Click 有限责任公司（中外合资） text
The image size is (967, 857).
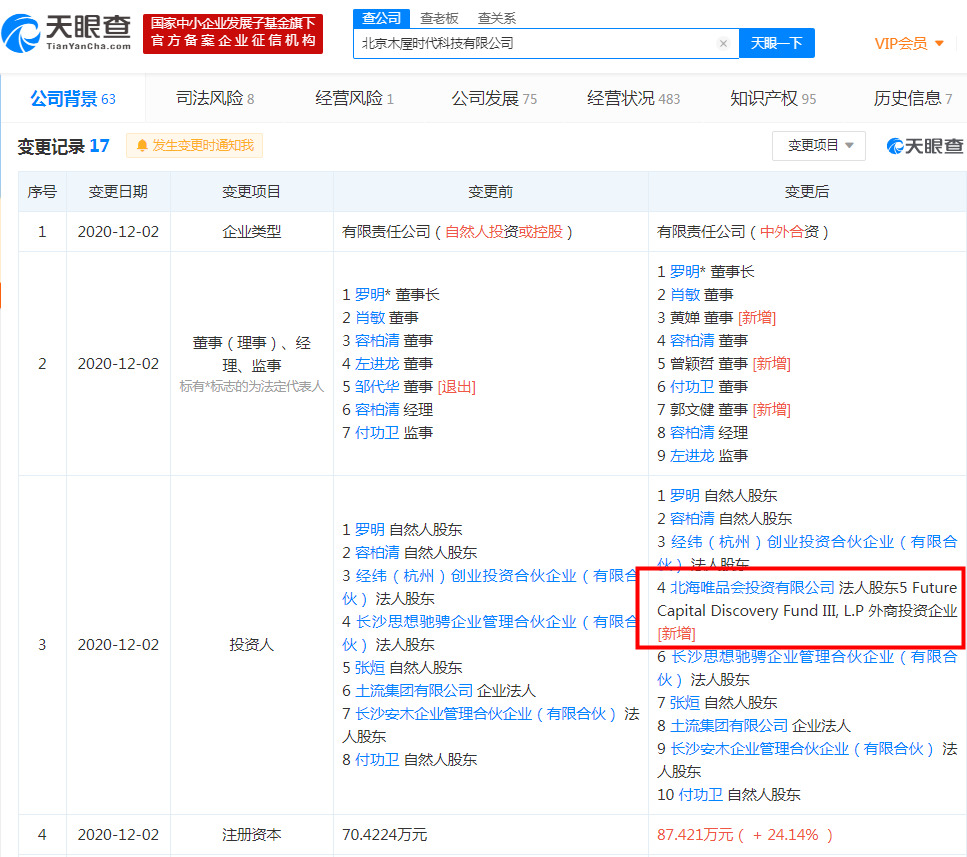(x=743, y=232)
